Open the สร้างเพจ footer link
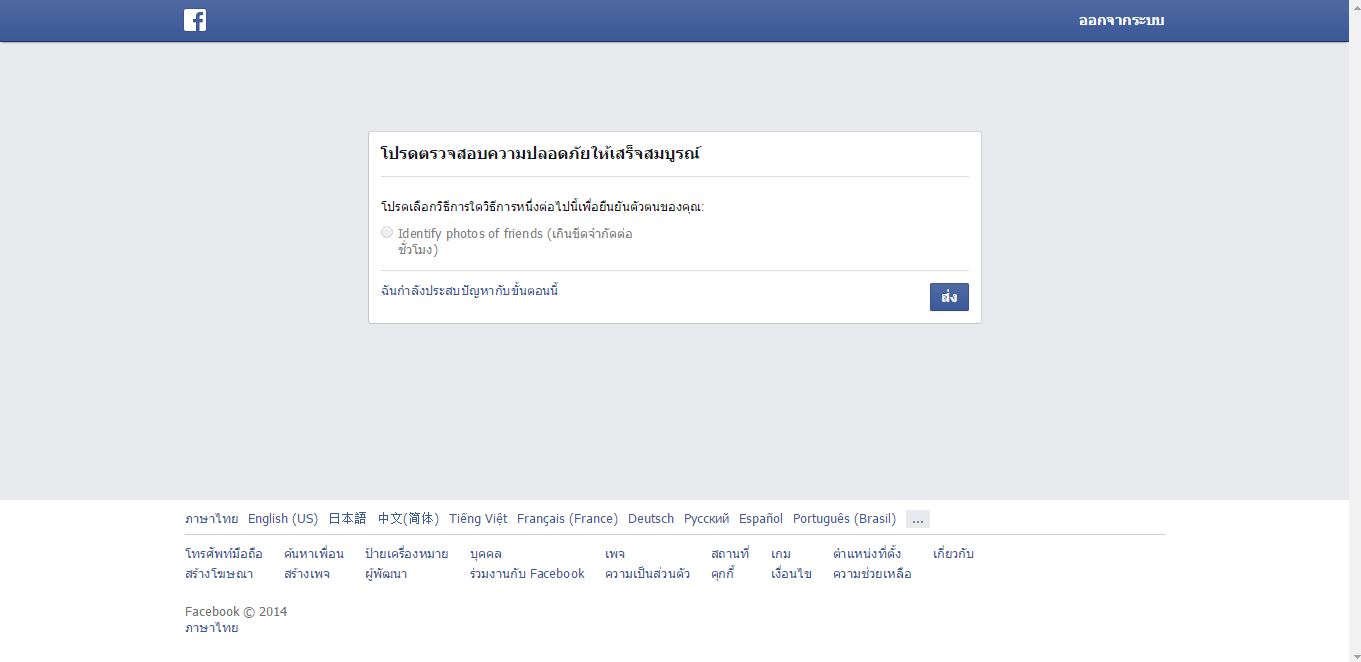The image size is (1361, 662). click(x=307, y=574)
